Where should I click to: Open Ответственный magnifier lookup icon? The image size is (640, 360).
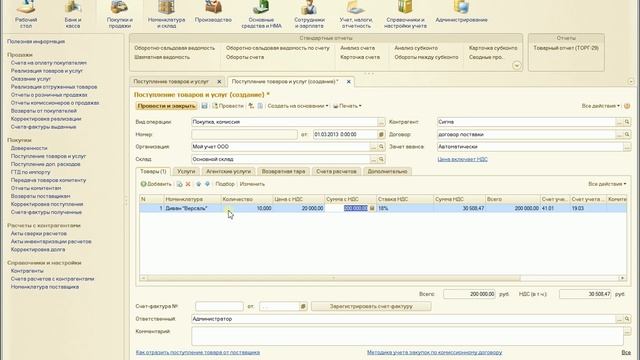pyautogui.click(x=627, y=319)
